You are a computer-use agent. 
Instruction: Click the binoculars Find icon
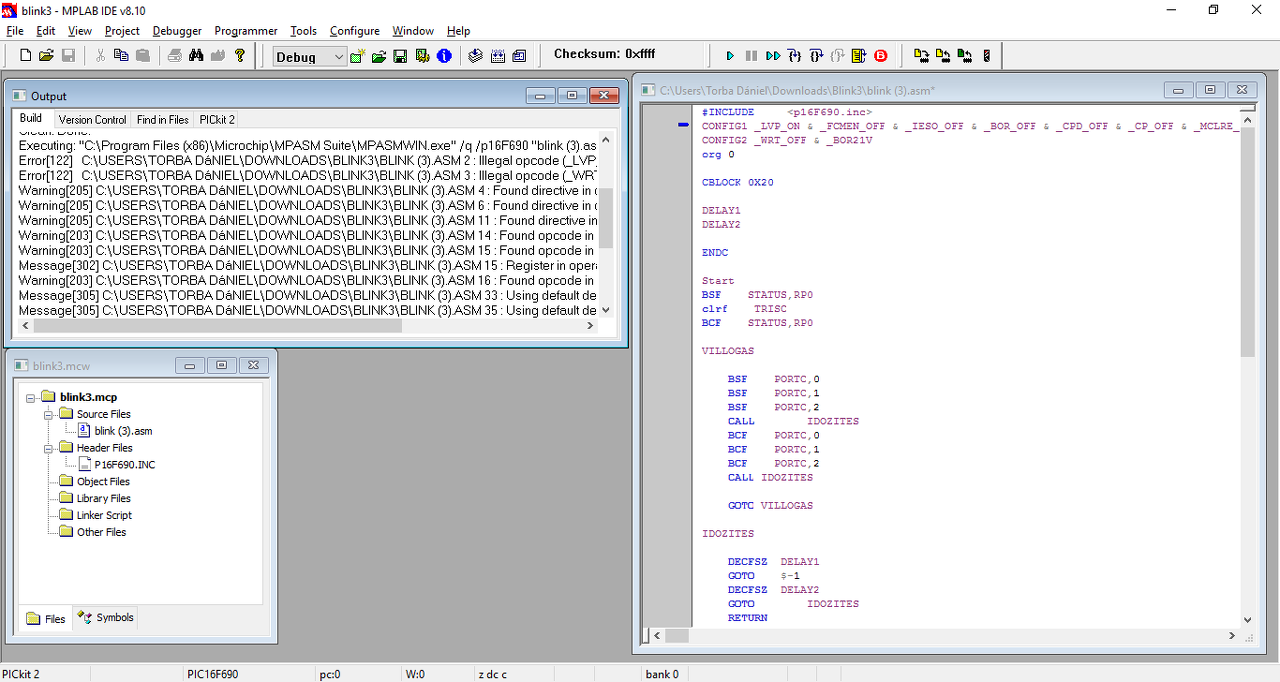(x=196, y=56)
